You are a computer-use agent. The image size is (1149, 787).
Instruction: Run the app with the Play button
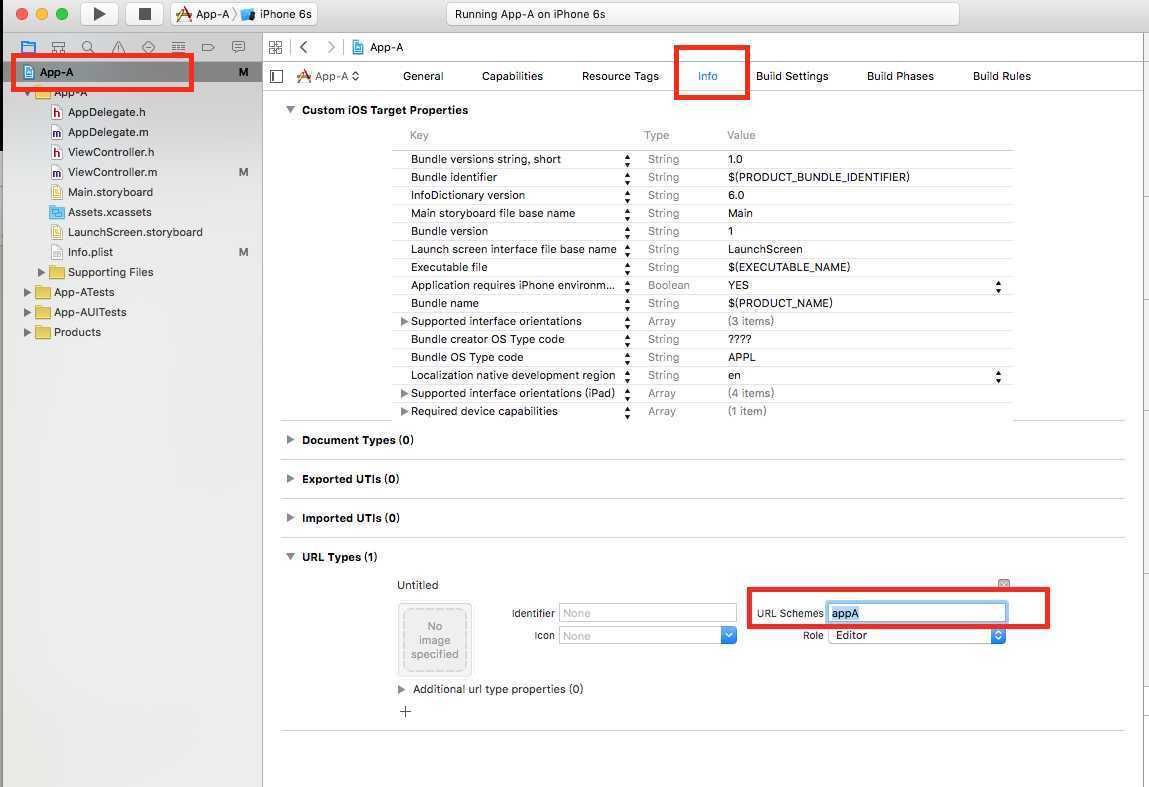pyautogui.click(x=100, y=14)
